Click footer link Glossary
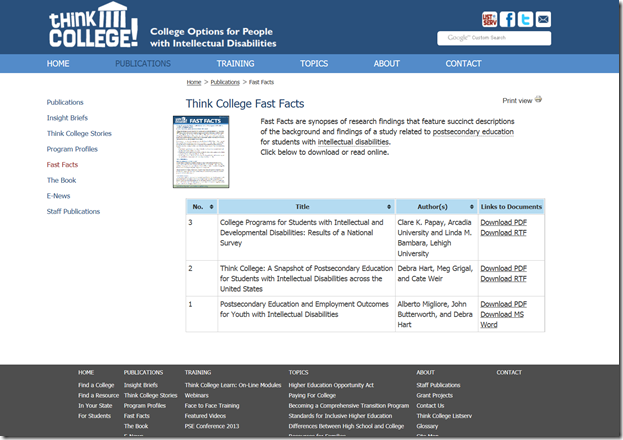This screenshot has width=623, height=440. coord(427,426)
